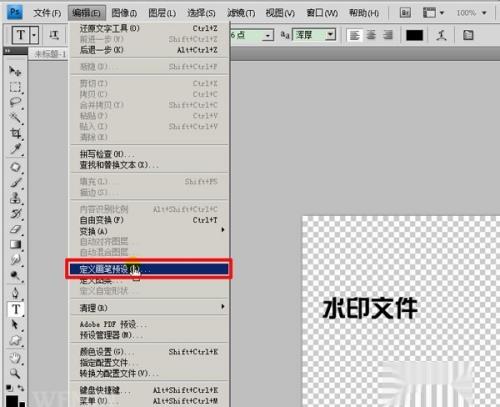The height and width of the screenshot is (407, 500).
Task: Choose 还原文字工具(O) to undo
Action: click(149, 28)
